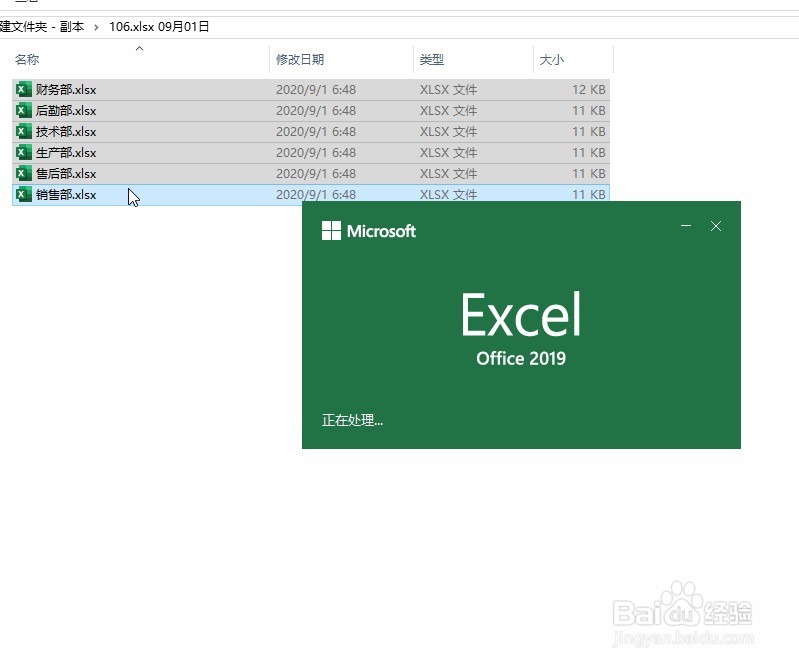The height and width of the screenshot is (666, 799).
Task: Click the 正在处理... status text
Action: point(352,420)
